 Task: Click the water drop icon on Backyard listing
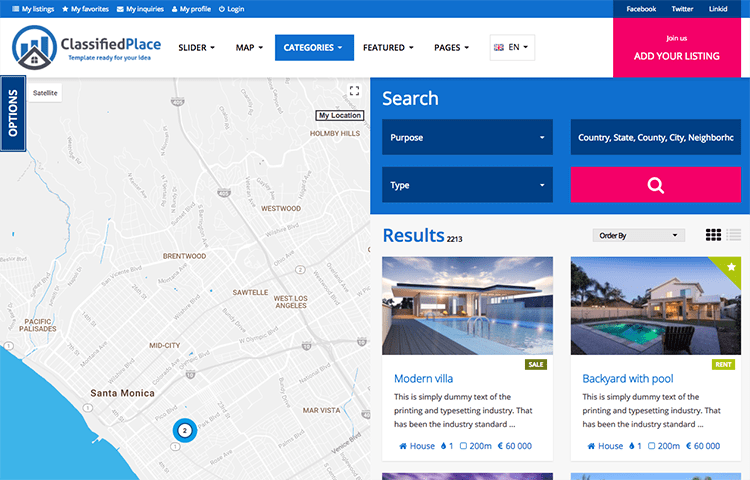pos(632,446)
